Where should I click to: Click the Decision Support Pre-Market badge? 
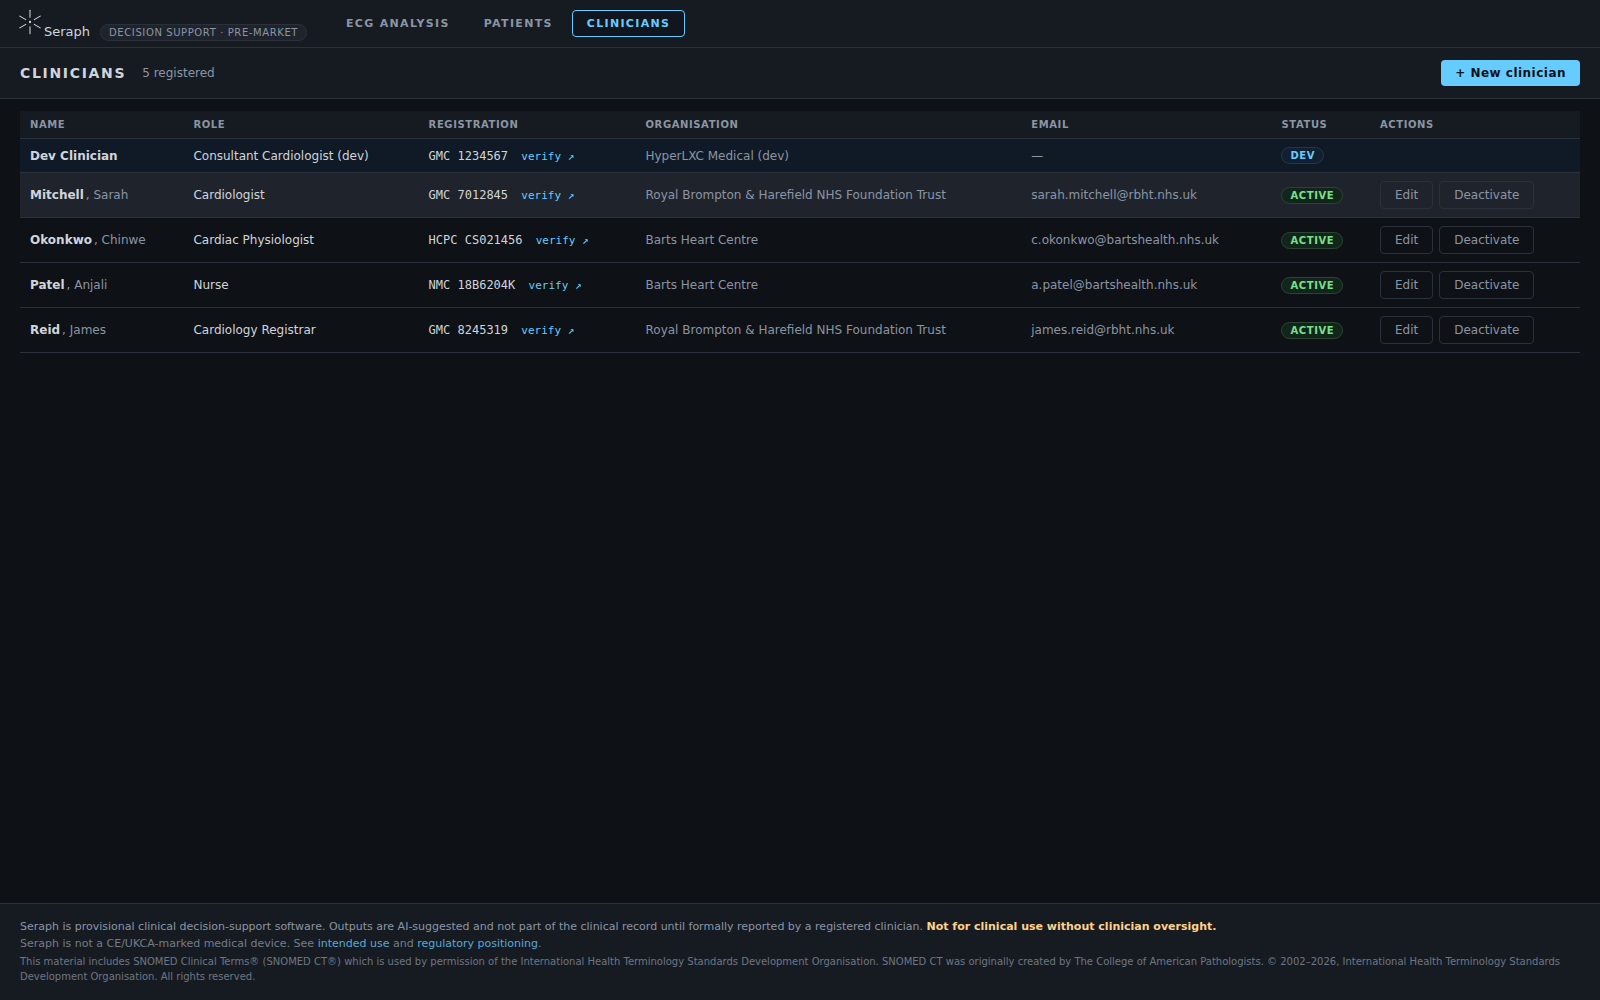203,32
